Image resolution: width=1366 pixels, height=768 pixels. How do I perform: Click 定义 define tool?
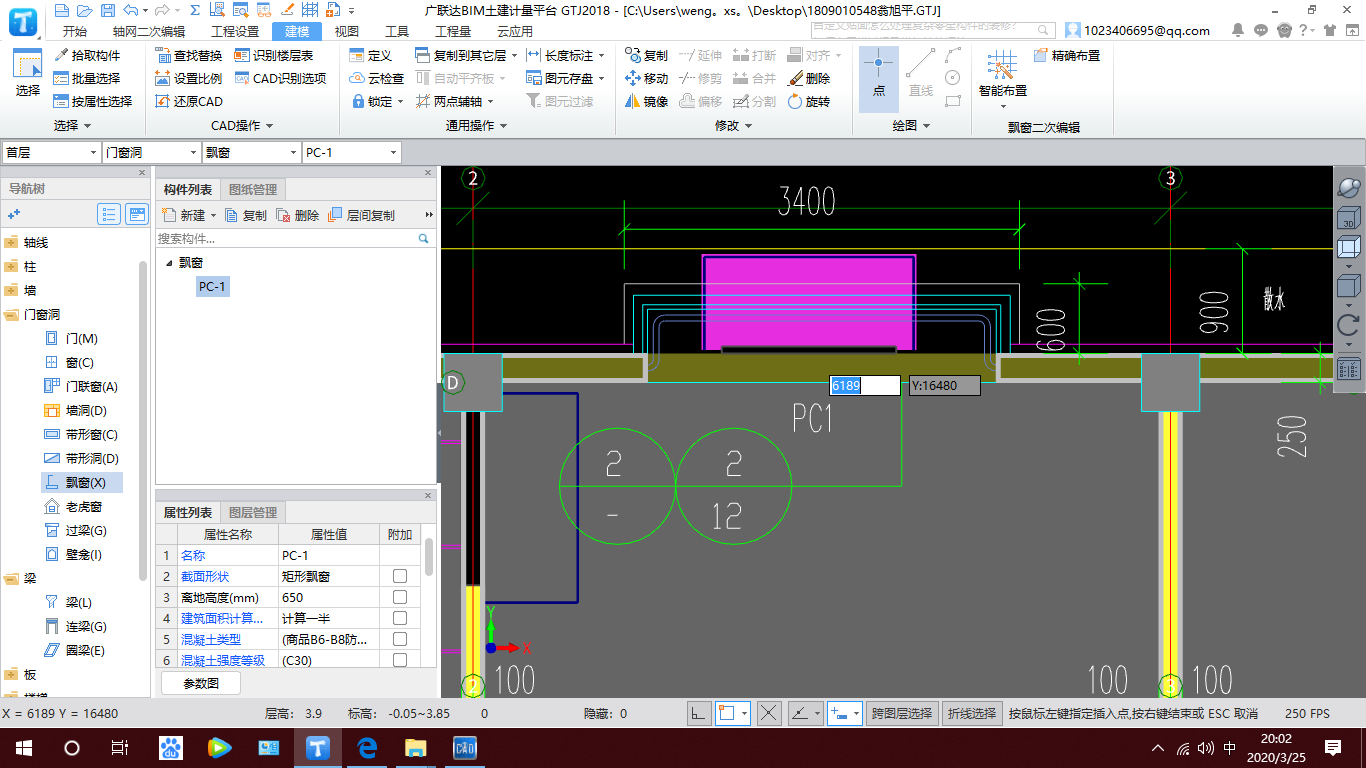pyautogui.click(x=370, y=55)
